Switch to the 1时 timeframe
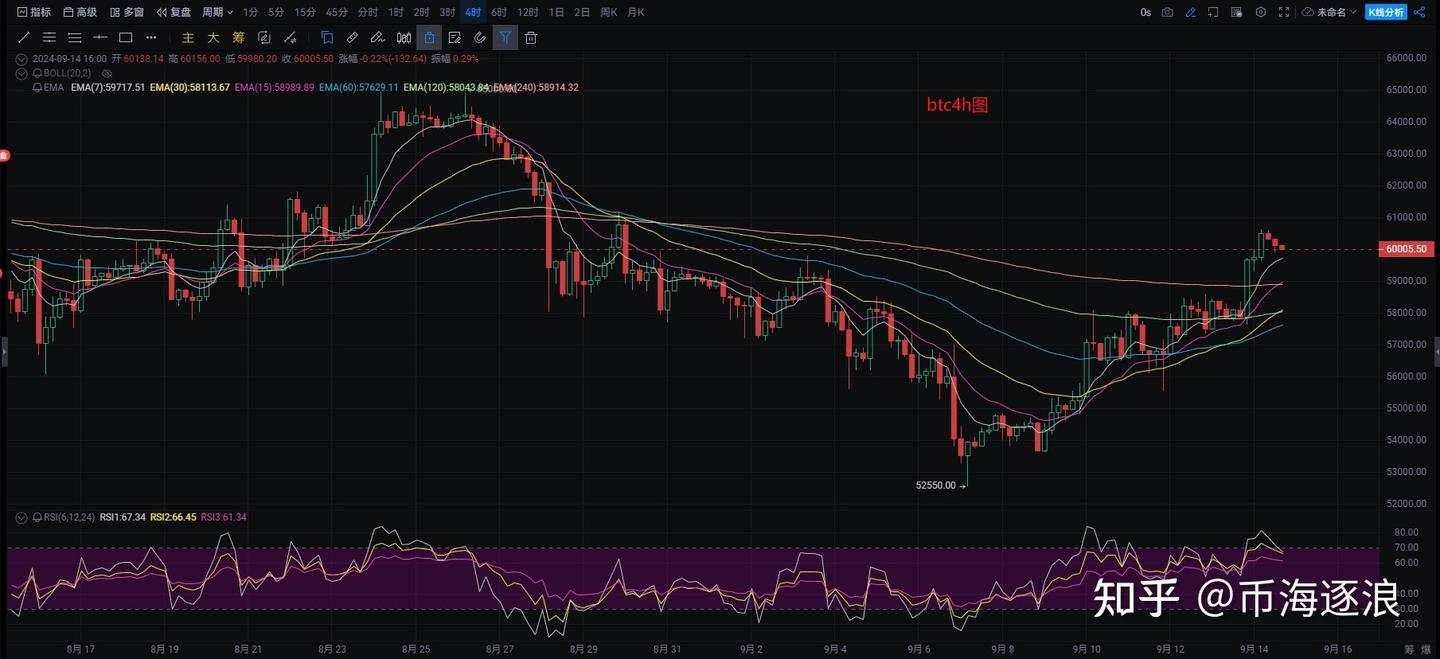Viewport: 1440px width, 659px height. point(396,12)
